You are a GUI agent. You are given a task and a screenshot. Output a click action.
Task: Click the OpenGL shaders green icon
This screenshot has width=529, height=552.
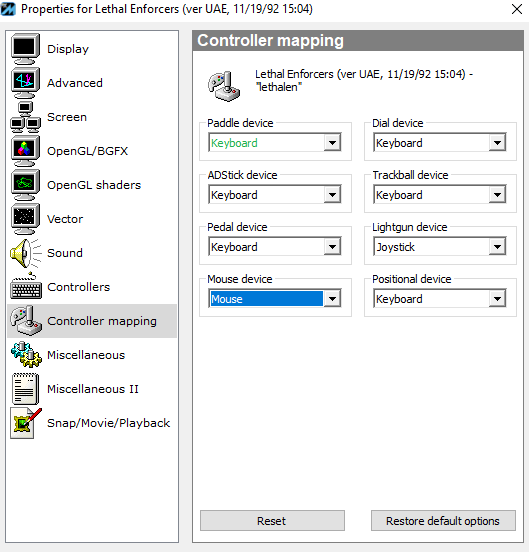point(25,185)
